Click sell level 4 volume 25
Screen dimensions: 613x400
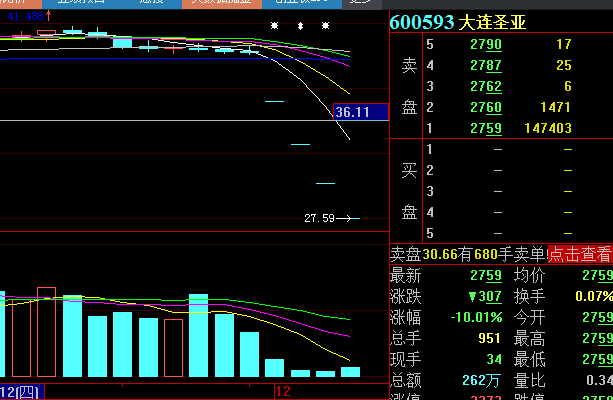coord(564,65)
